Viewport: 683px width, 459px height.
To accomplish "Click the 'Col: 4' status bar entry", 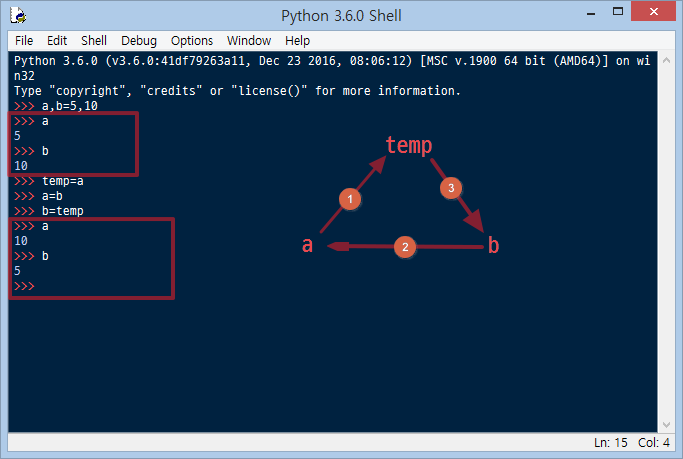I will point(653,442).
